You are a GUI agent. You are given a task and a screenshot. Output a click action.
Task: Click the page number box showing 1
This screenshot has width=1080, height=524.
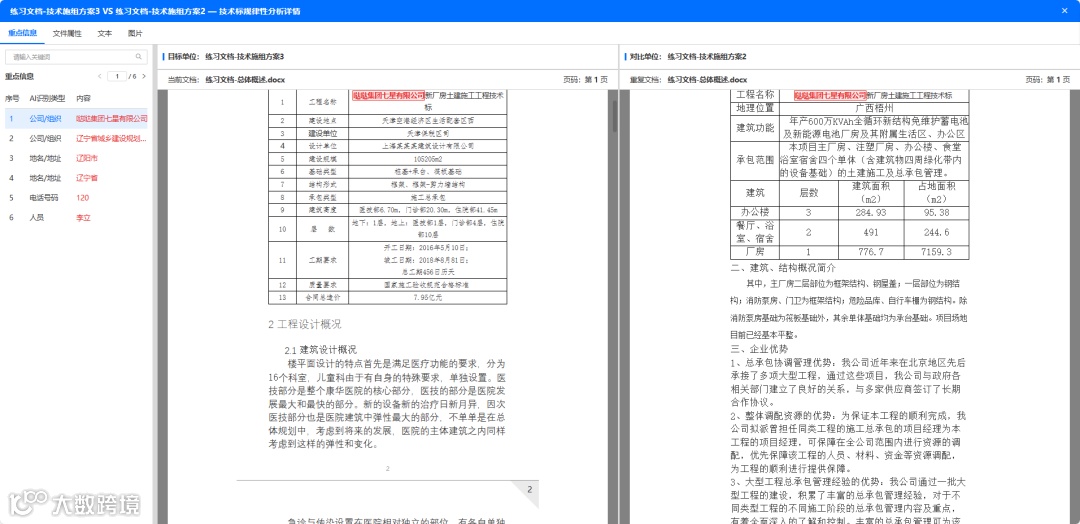117,76
